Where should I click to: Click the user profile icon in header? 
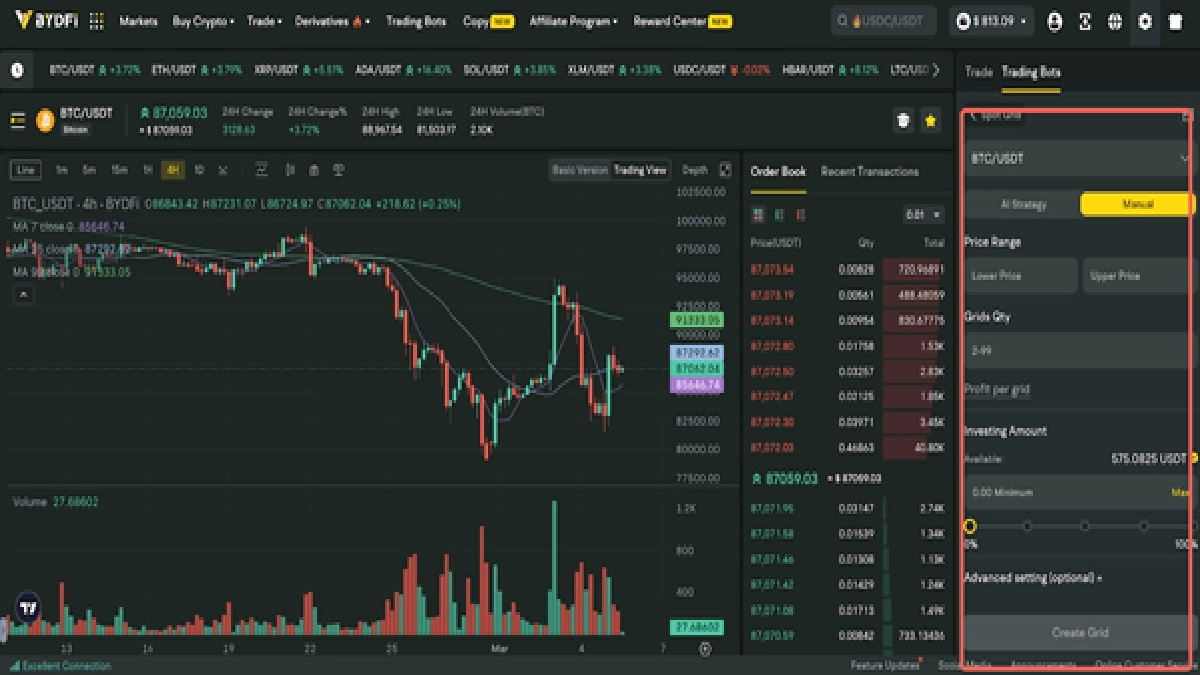pyautogui.click(x=1054, y=21)
